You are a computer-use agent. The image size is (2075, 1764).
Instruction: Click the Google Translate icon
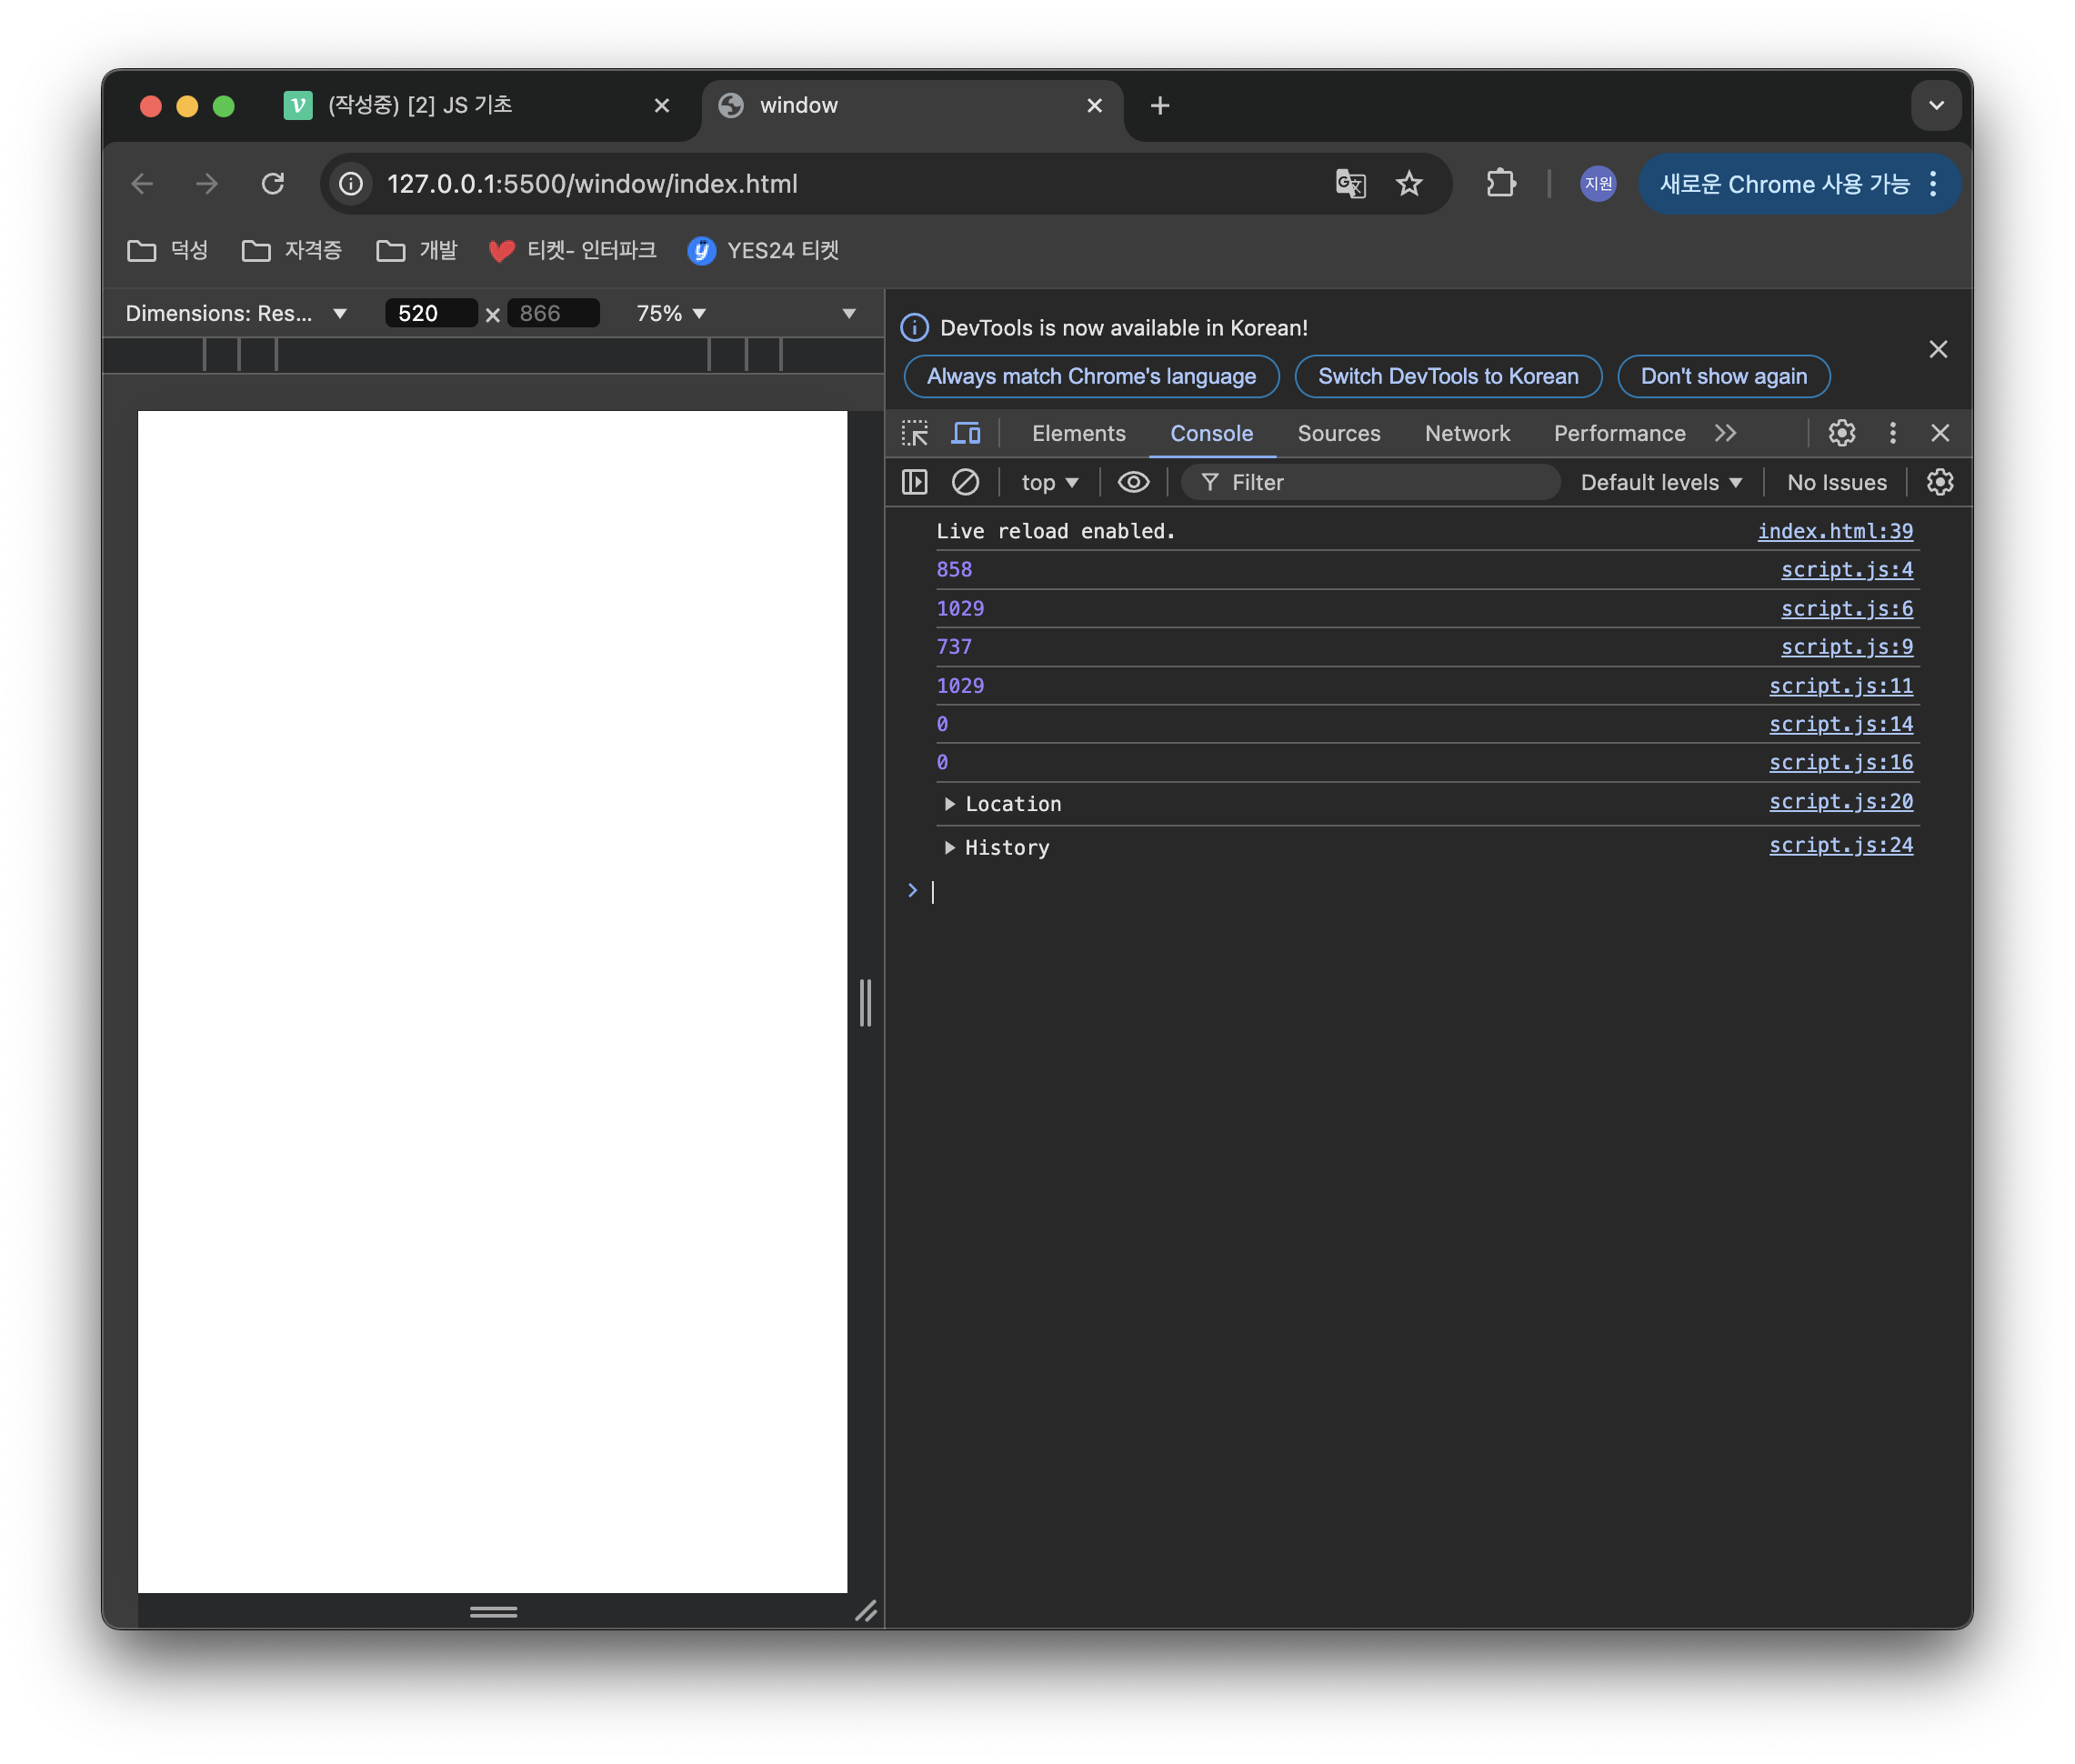point(1350,184)
